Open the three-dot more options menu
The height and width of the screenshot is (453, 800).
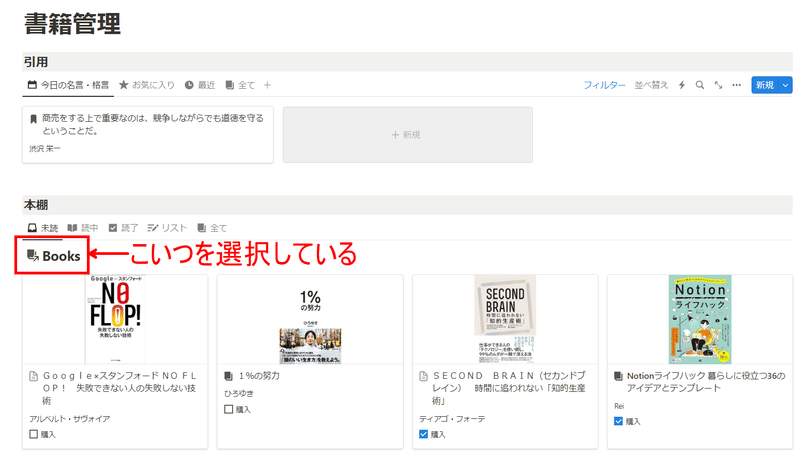pyautogui.click(x=737, y=85)
